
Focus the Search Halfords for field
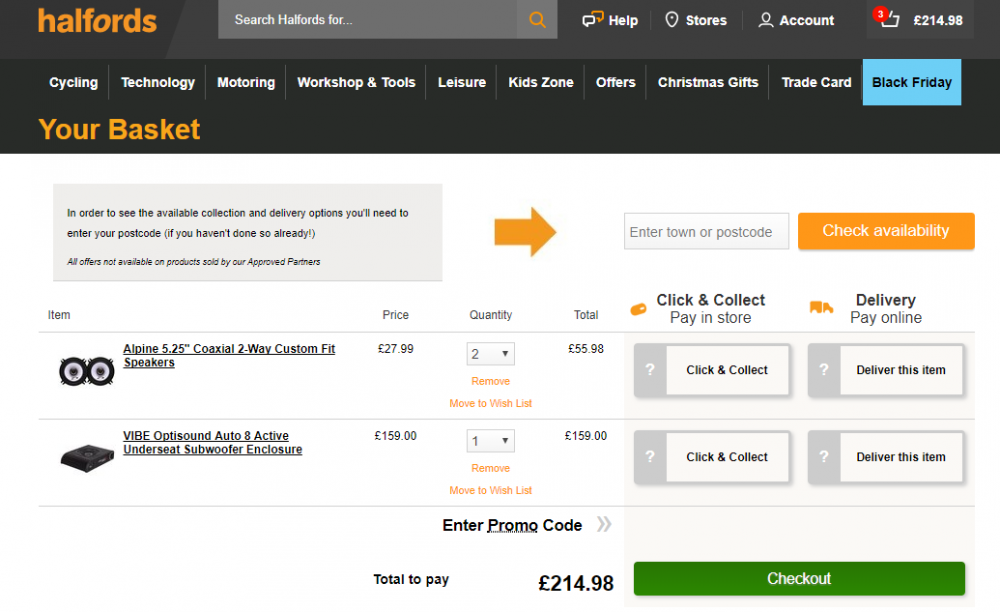tap(367, 20)
